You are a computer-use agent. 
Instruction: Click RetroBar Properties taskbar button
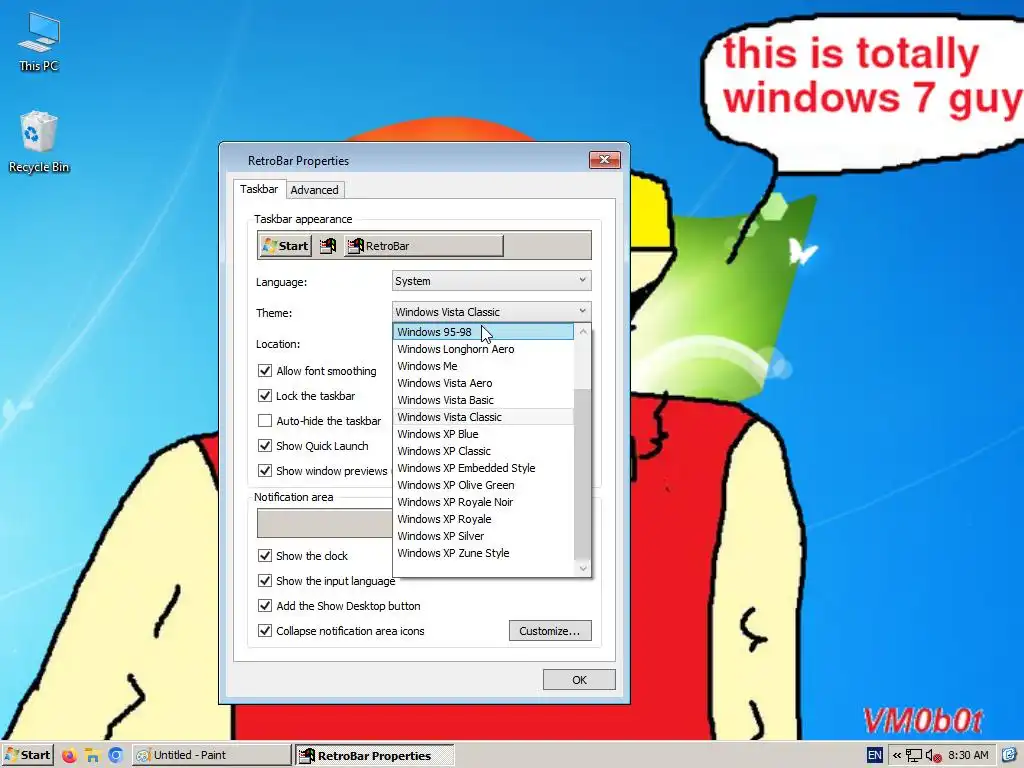pos(374,756)
